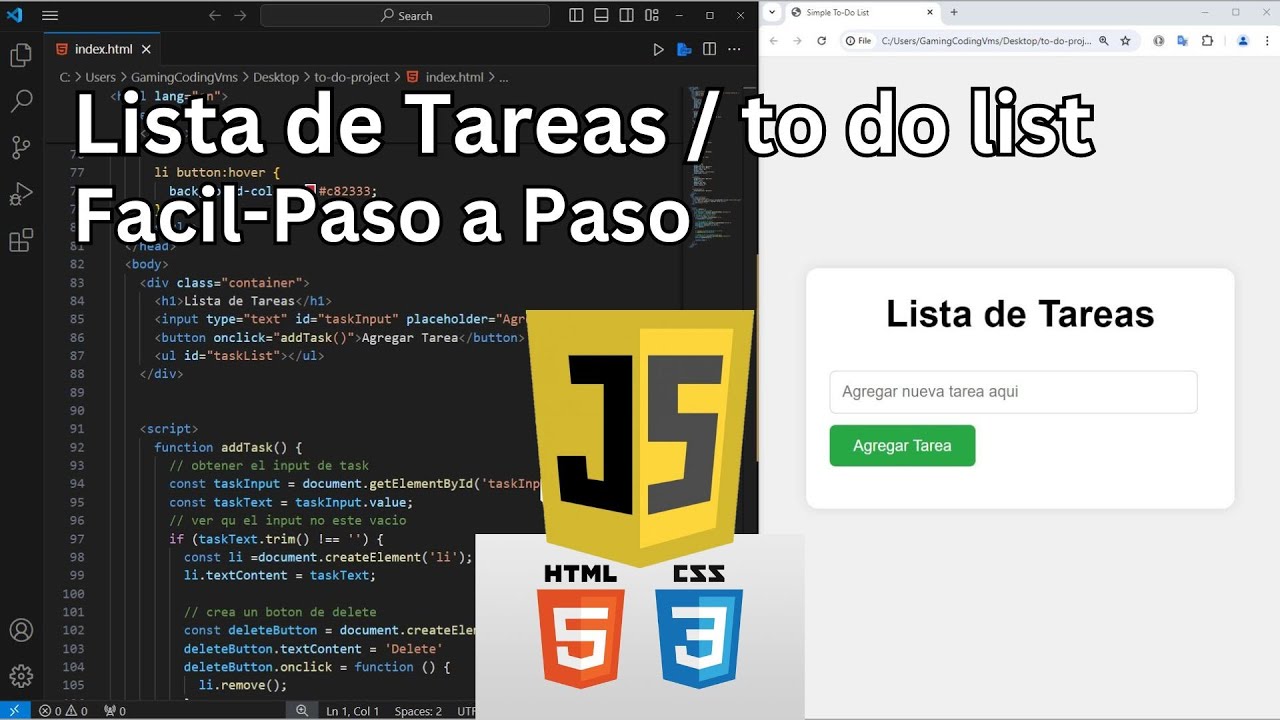Screen dimensions: 1280x720
Task: Go forward using VS Code's title bar arrow
Action: coord(240,15)
